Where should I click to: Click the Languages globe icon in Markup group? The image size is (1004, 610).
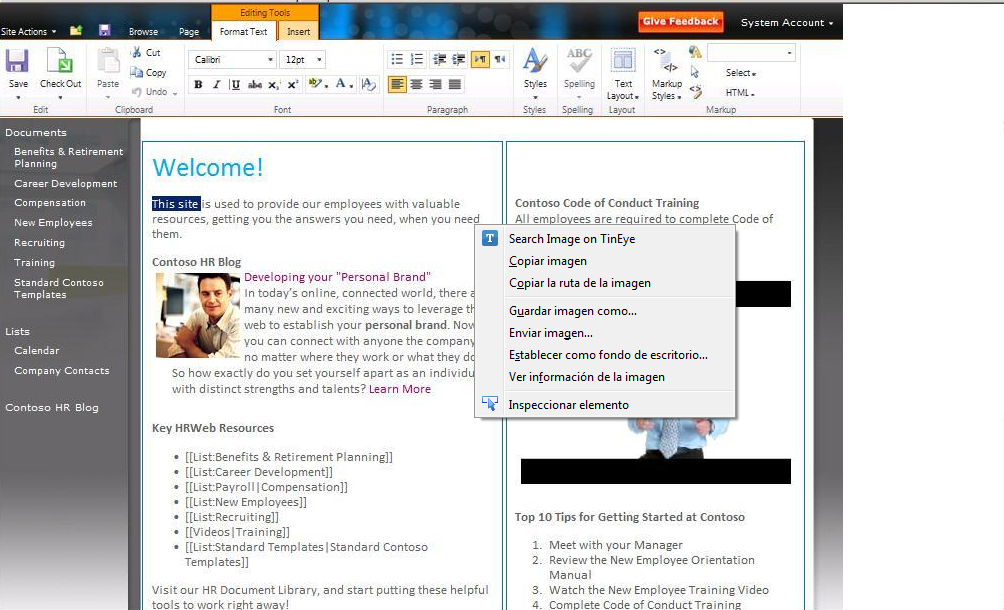(695, 52)
